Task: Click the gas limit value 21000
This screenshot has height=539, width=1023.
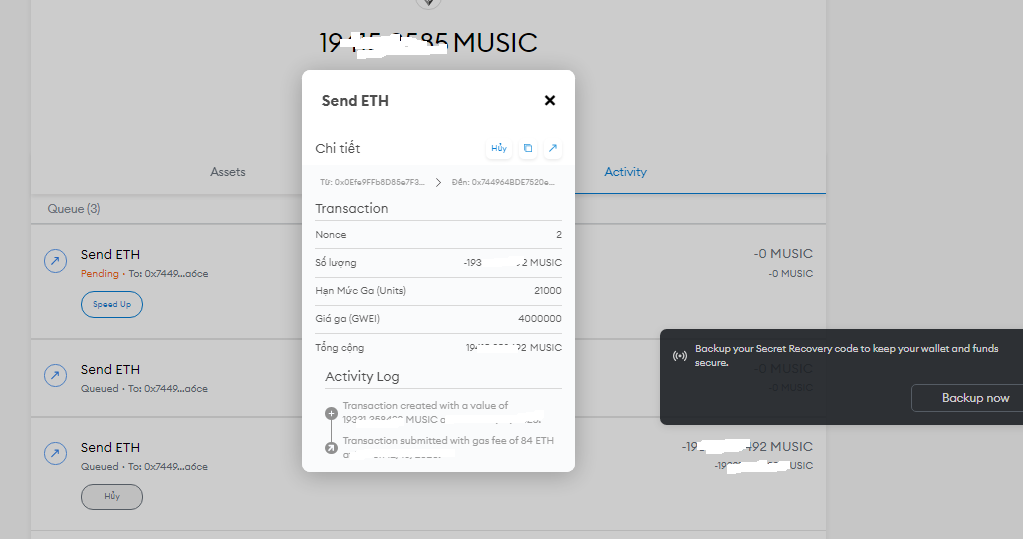Action: [x=547, y=290]
